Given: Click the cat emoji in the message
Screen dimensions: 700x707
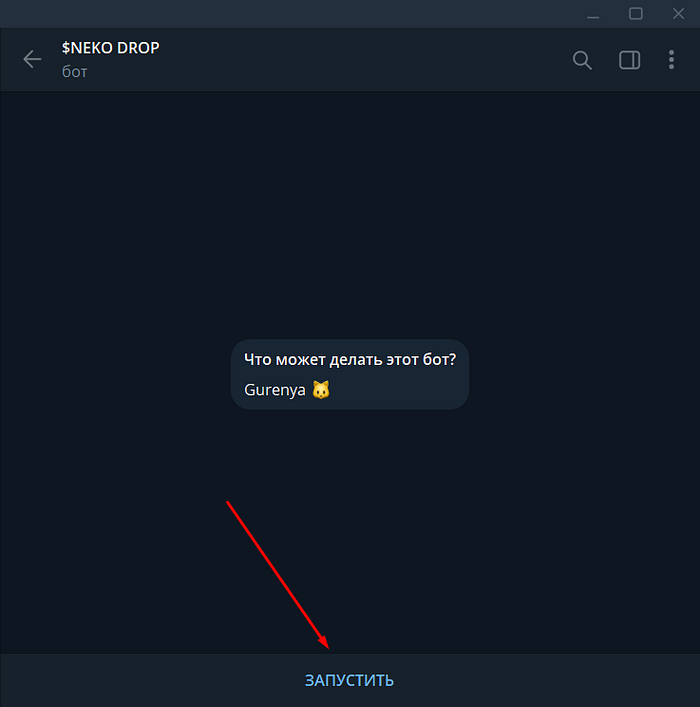Looking at the screenshot, I should pos(321,390).
